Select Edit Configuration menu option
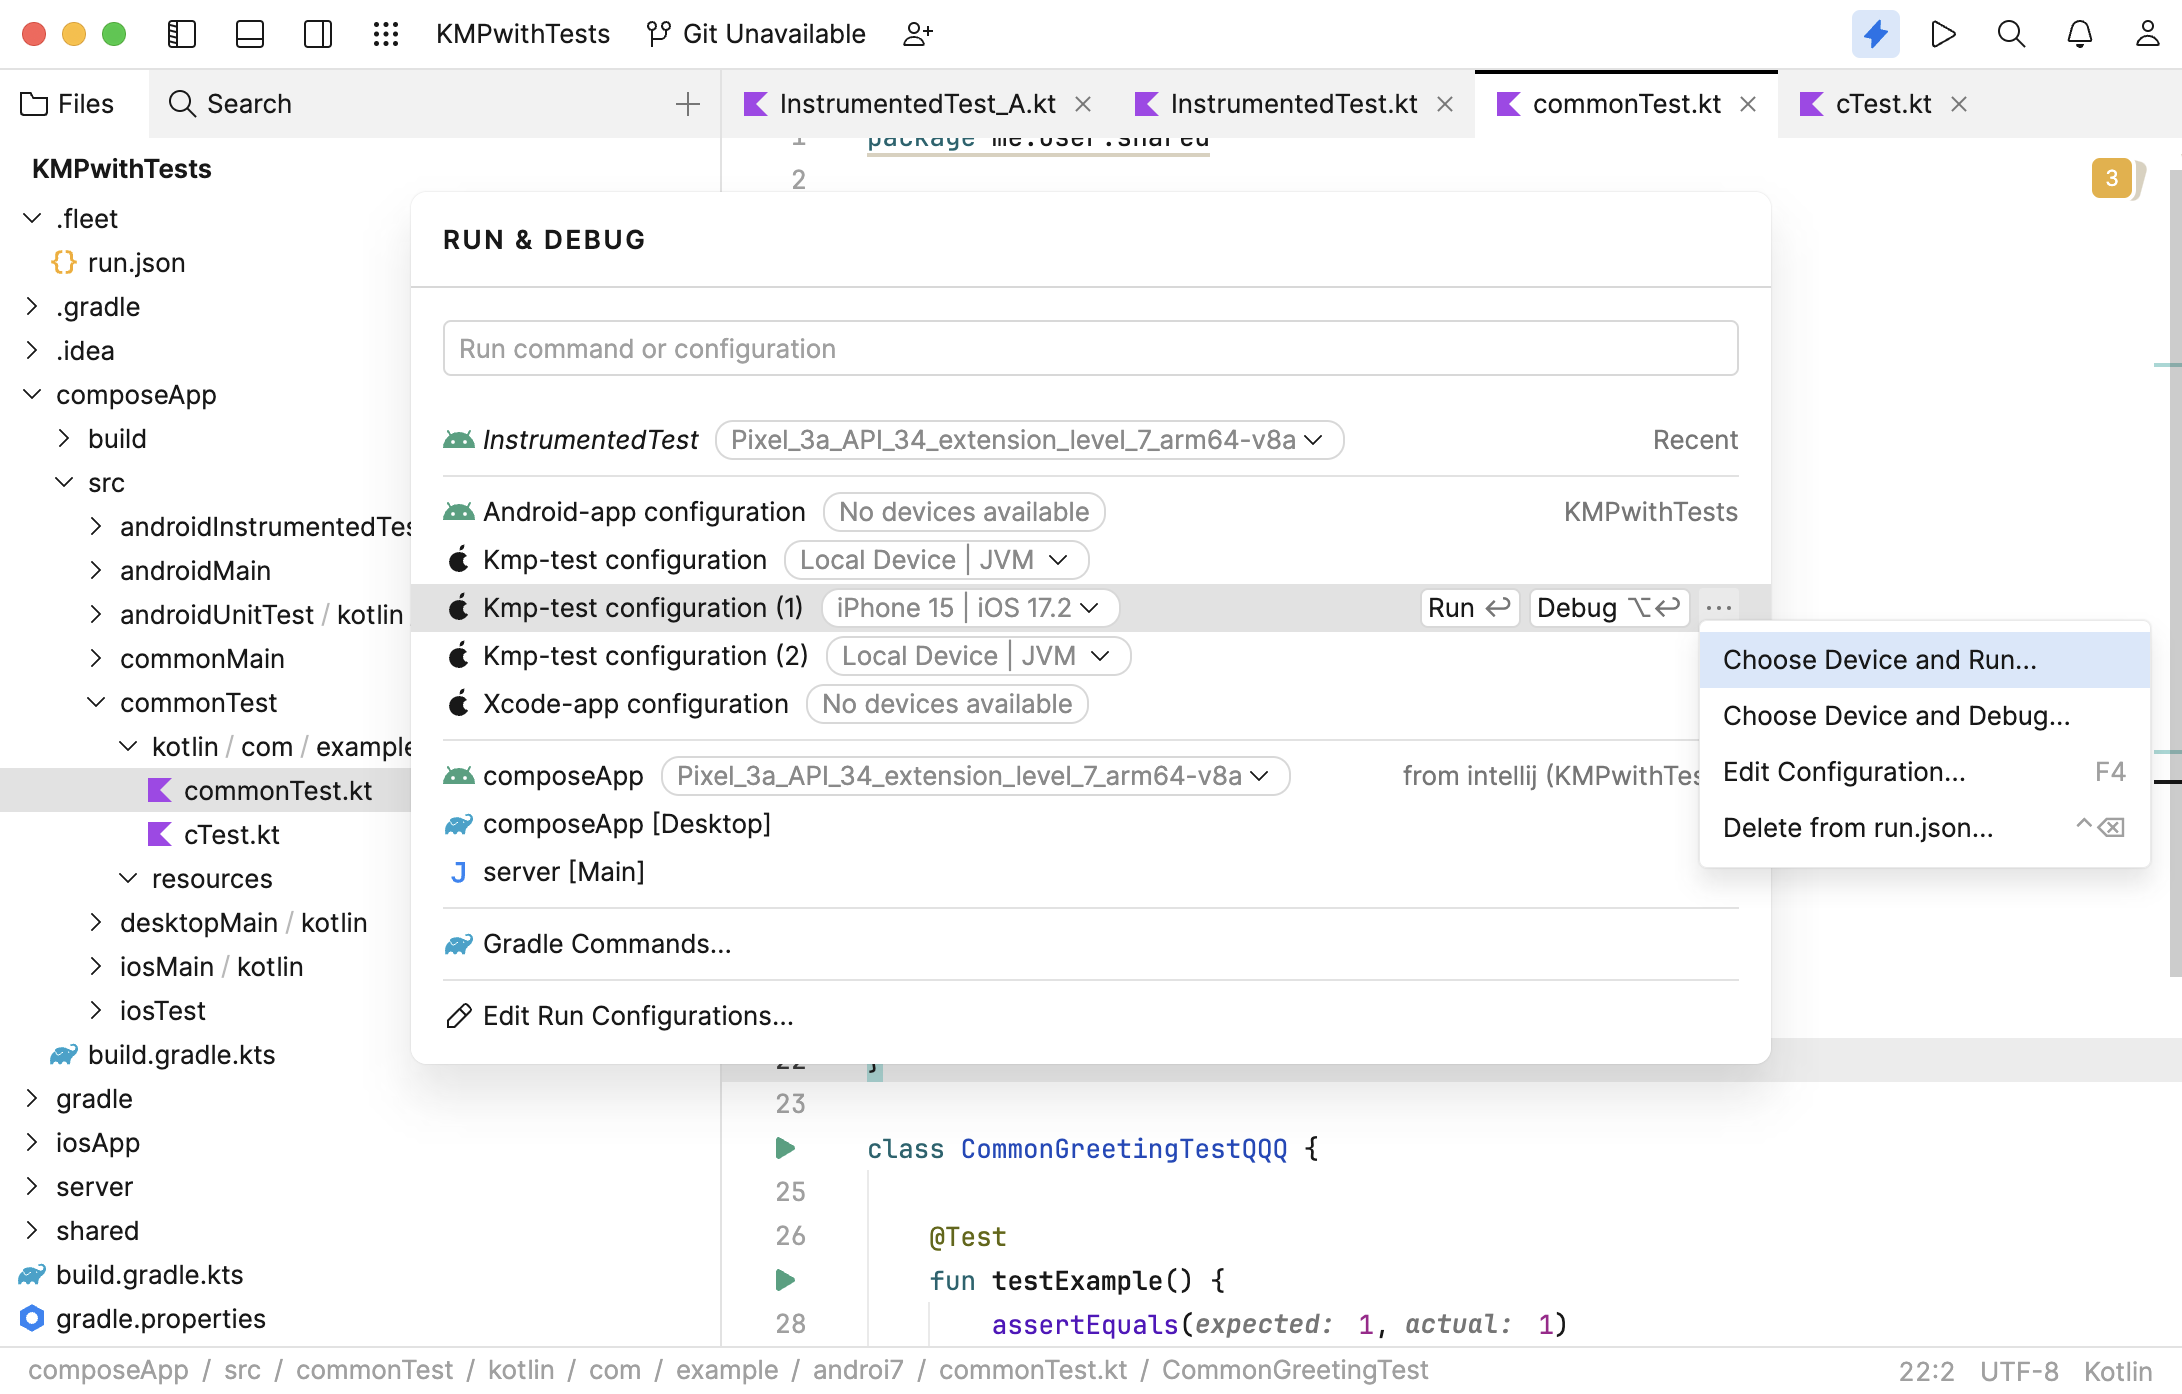2182x1394 pixels. tap(1842, 771)
